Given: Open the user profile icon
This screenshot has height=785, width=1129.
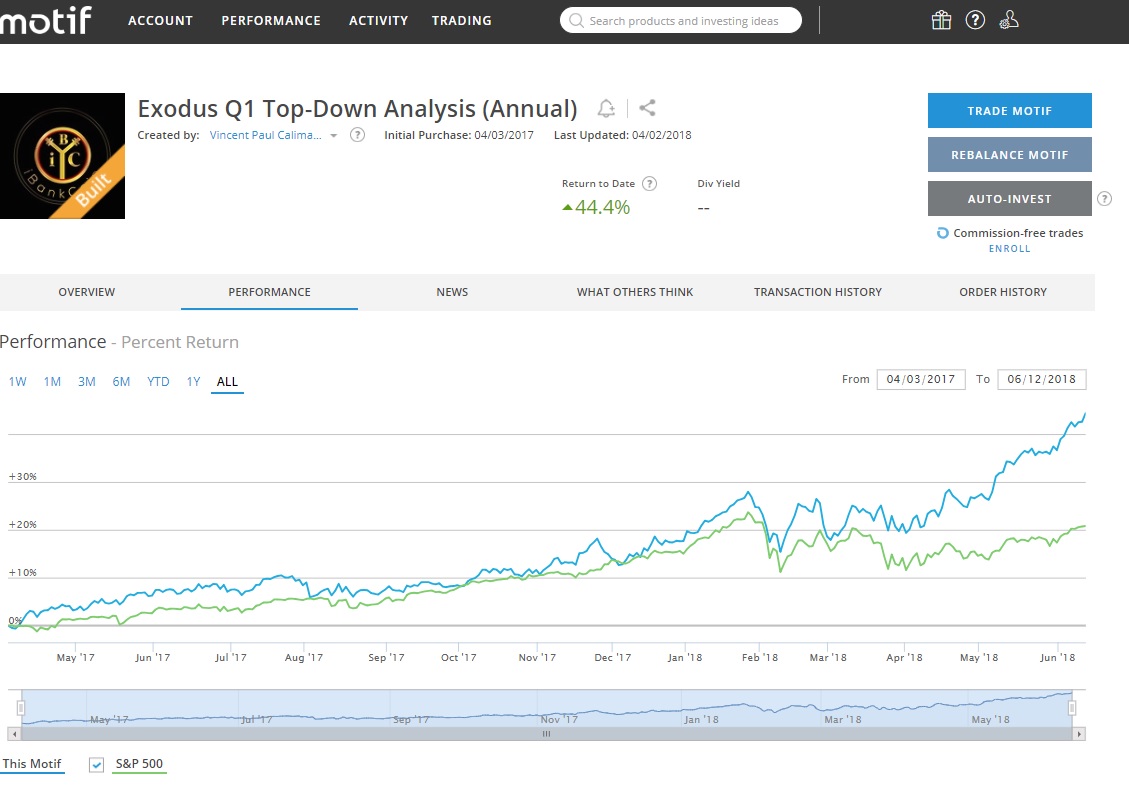Looking at the screenshot, I should pyautogui.click(x=1009, y=20).
